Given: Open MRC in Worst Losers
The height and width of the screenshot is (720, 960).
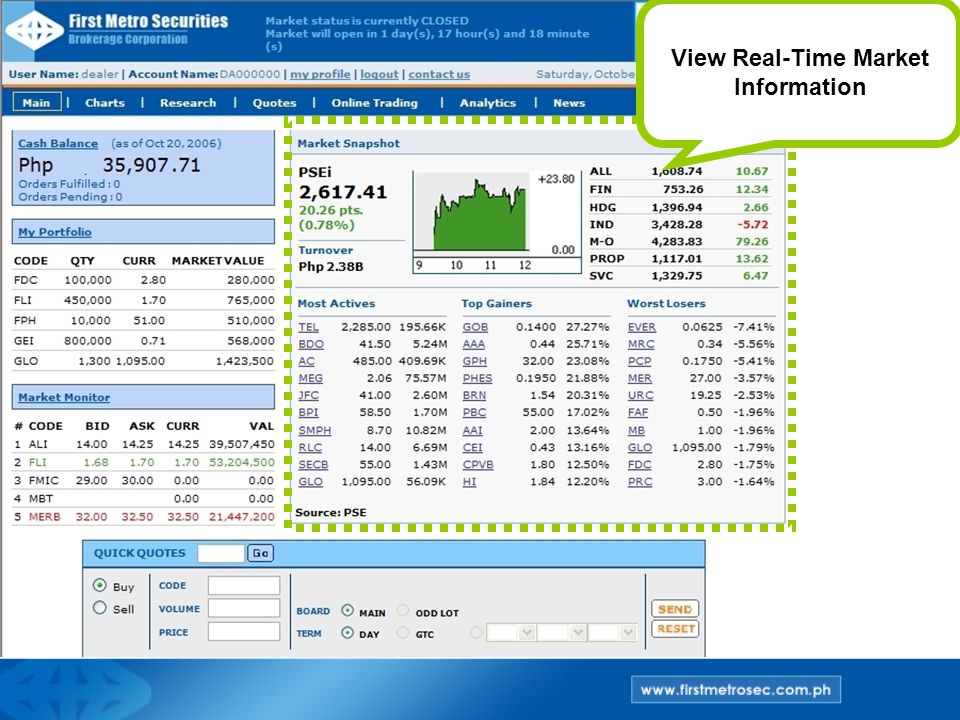Looking at the screenshot, I should click(x=641, y=345).
